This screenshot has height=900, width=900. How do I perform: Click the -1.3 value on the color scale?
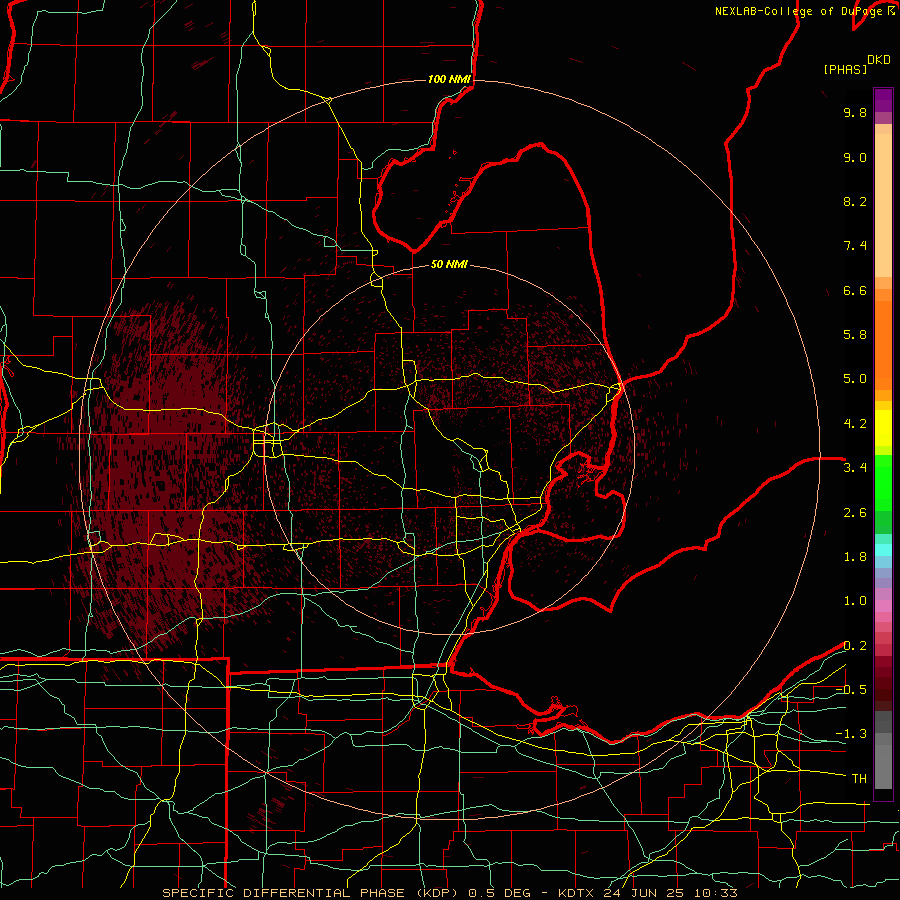click(851, 734)
